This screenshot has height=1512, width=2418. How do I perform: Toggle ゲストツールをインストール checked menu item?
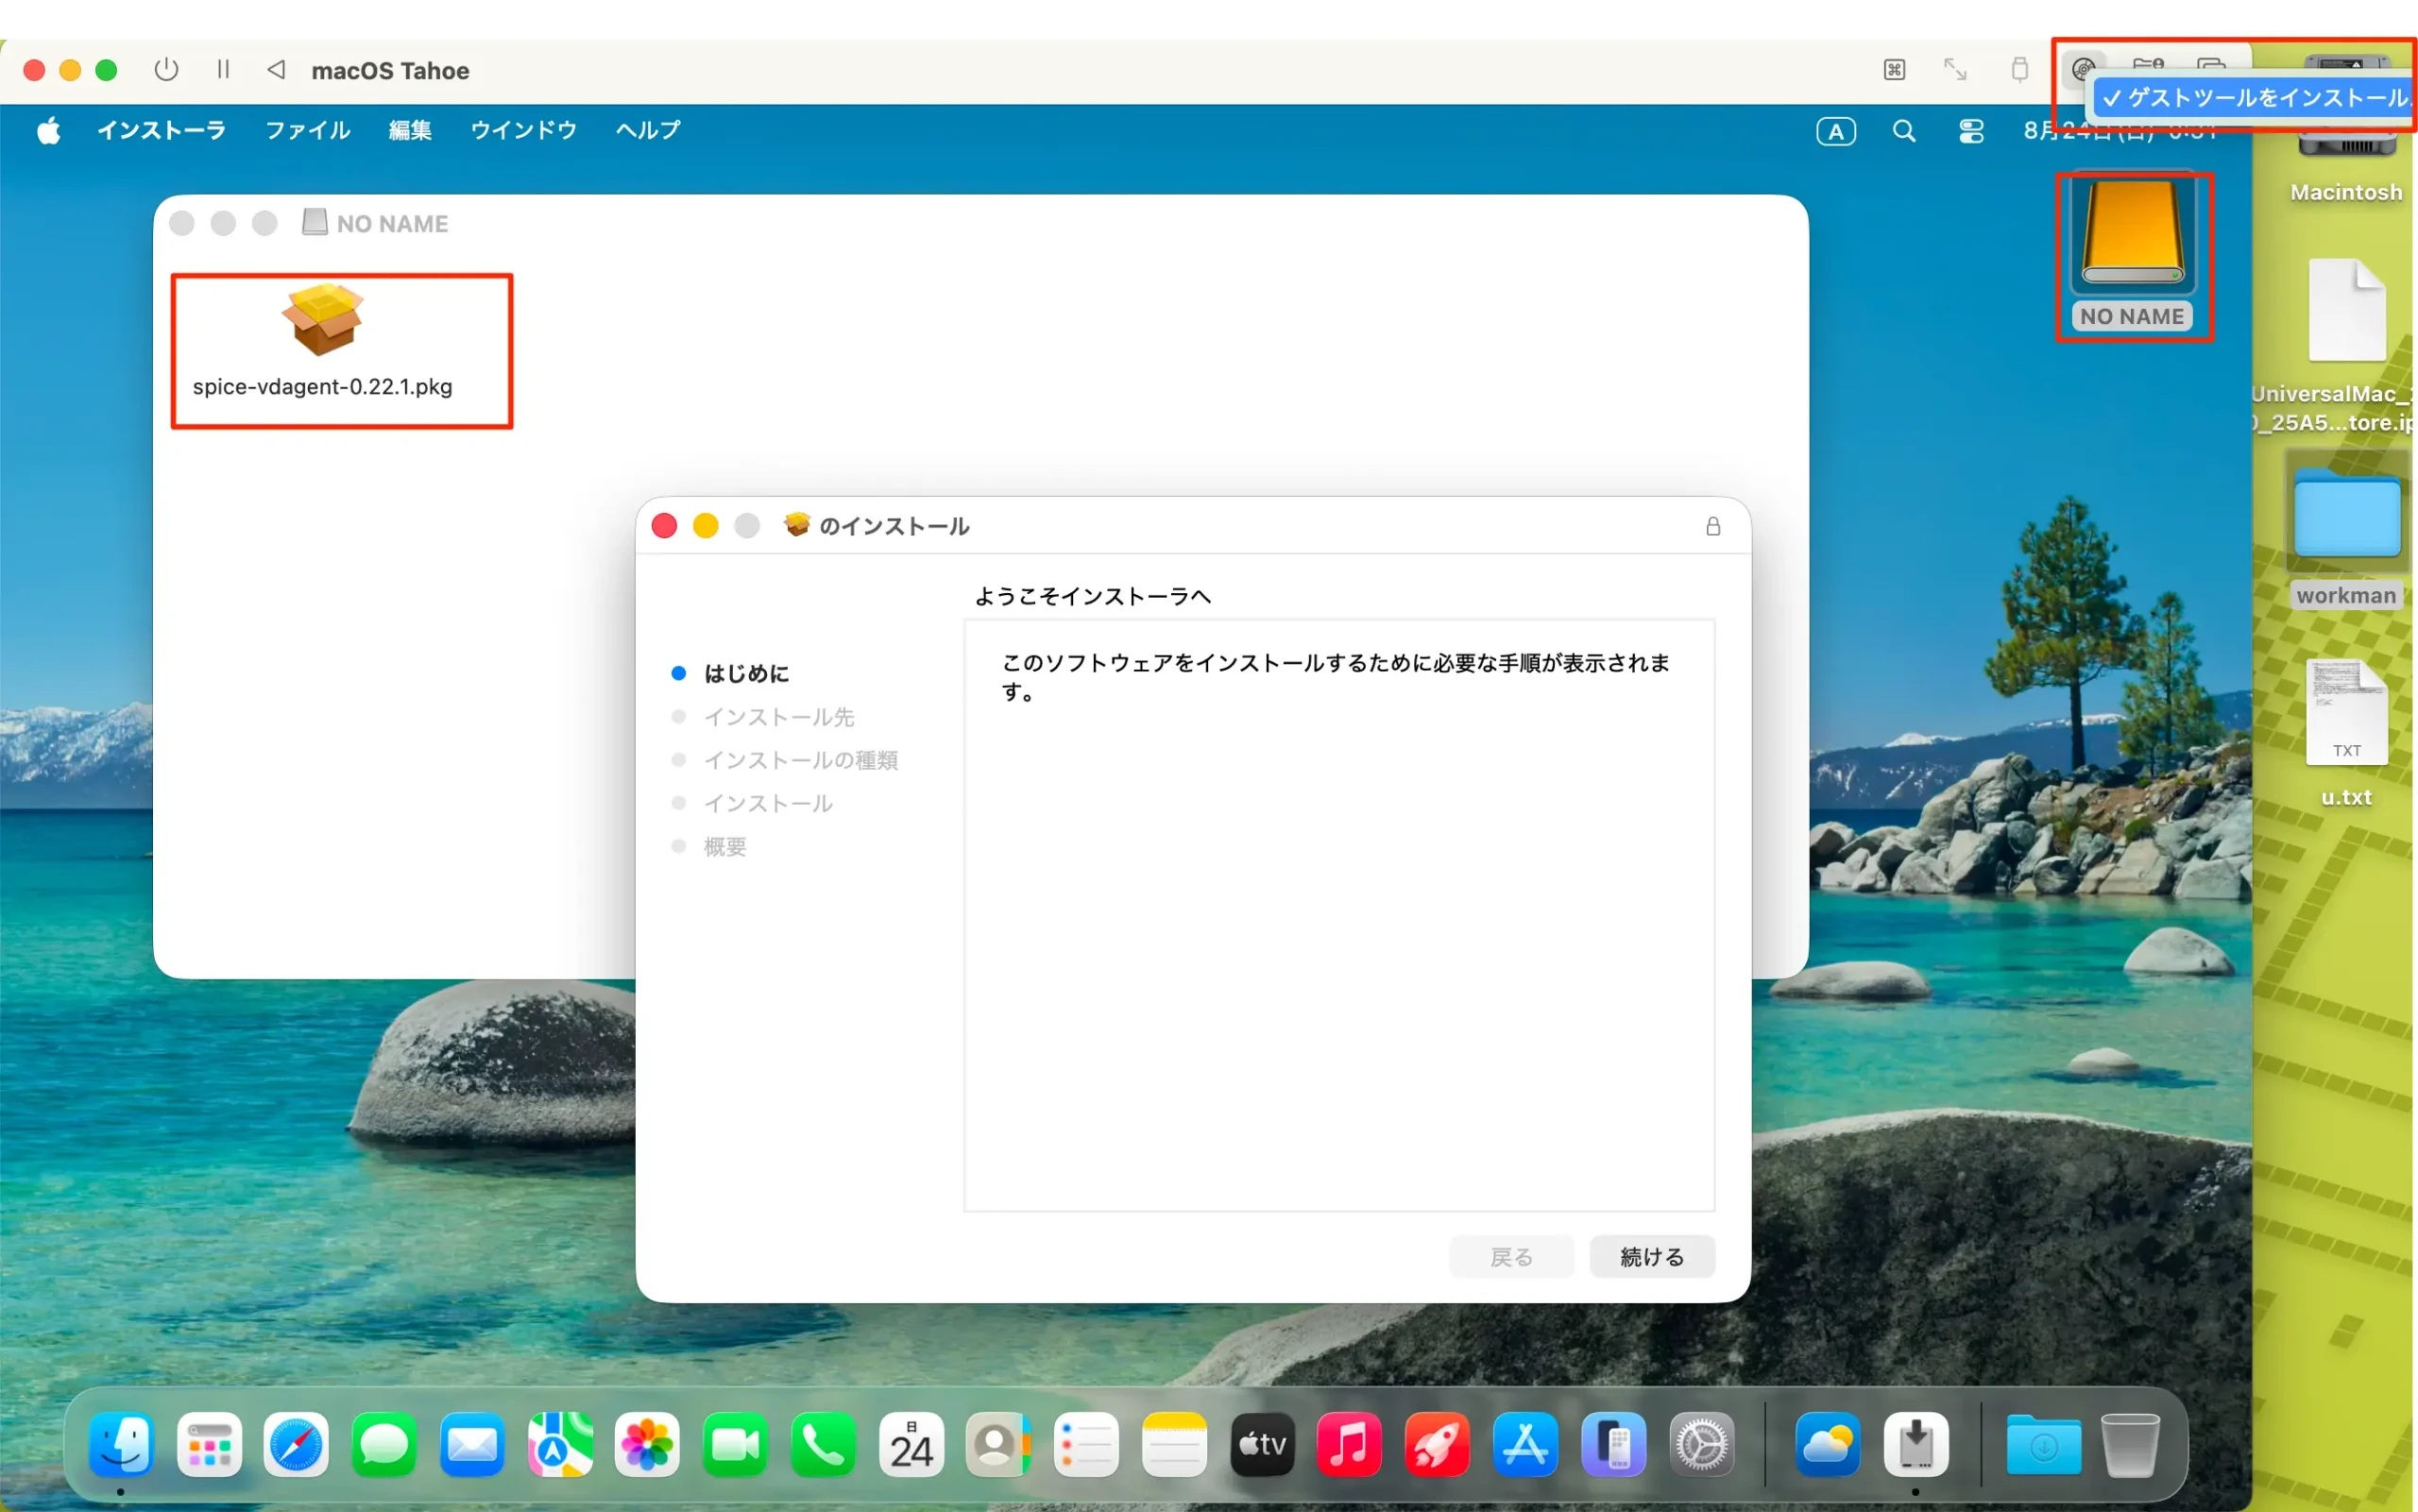click(2254, 98)
